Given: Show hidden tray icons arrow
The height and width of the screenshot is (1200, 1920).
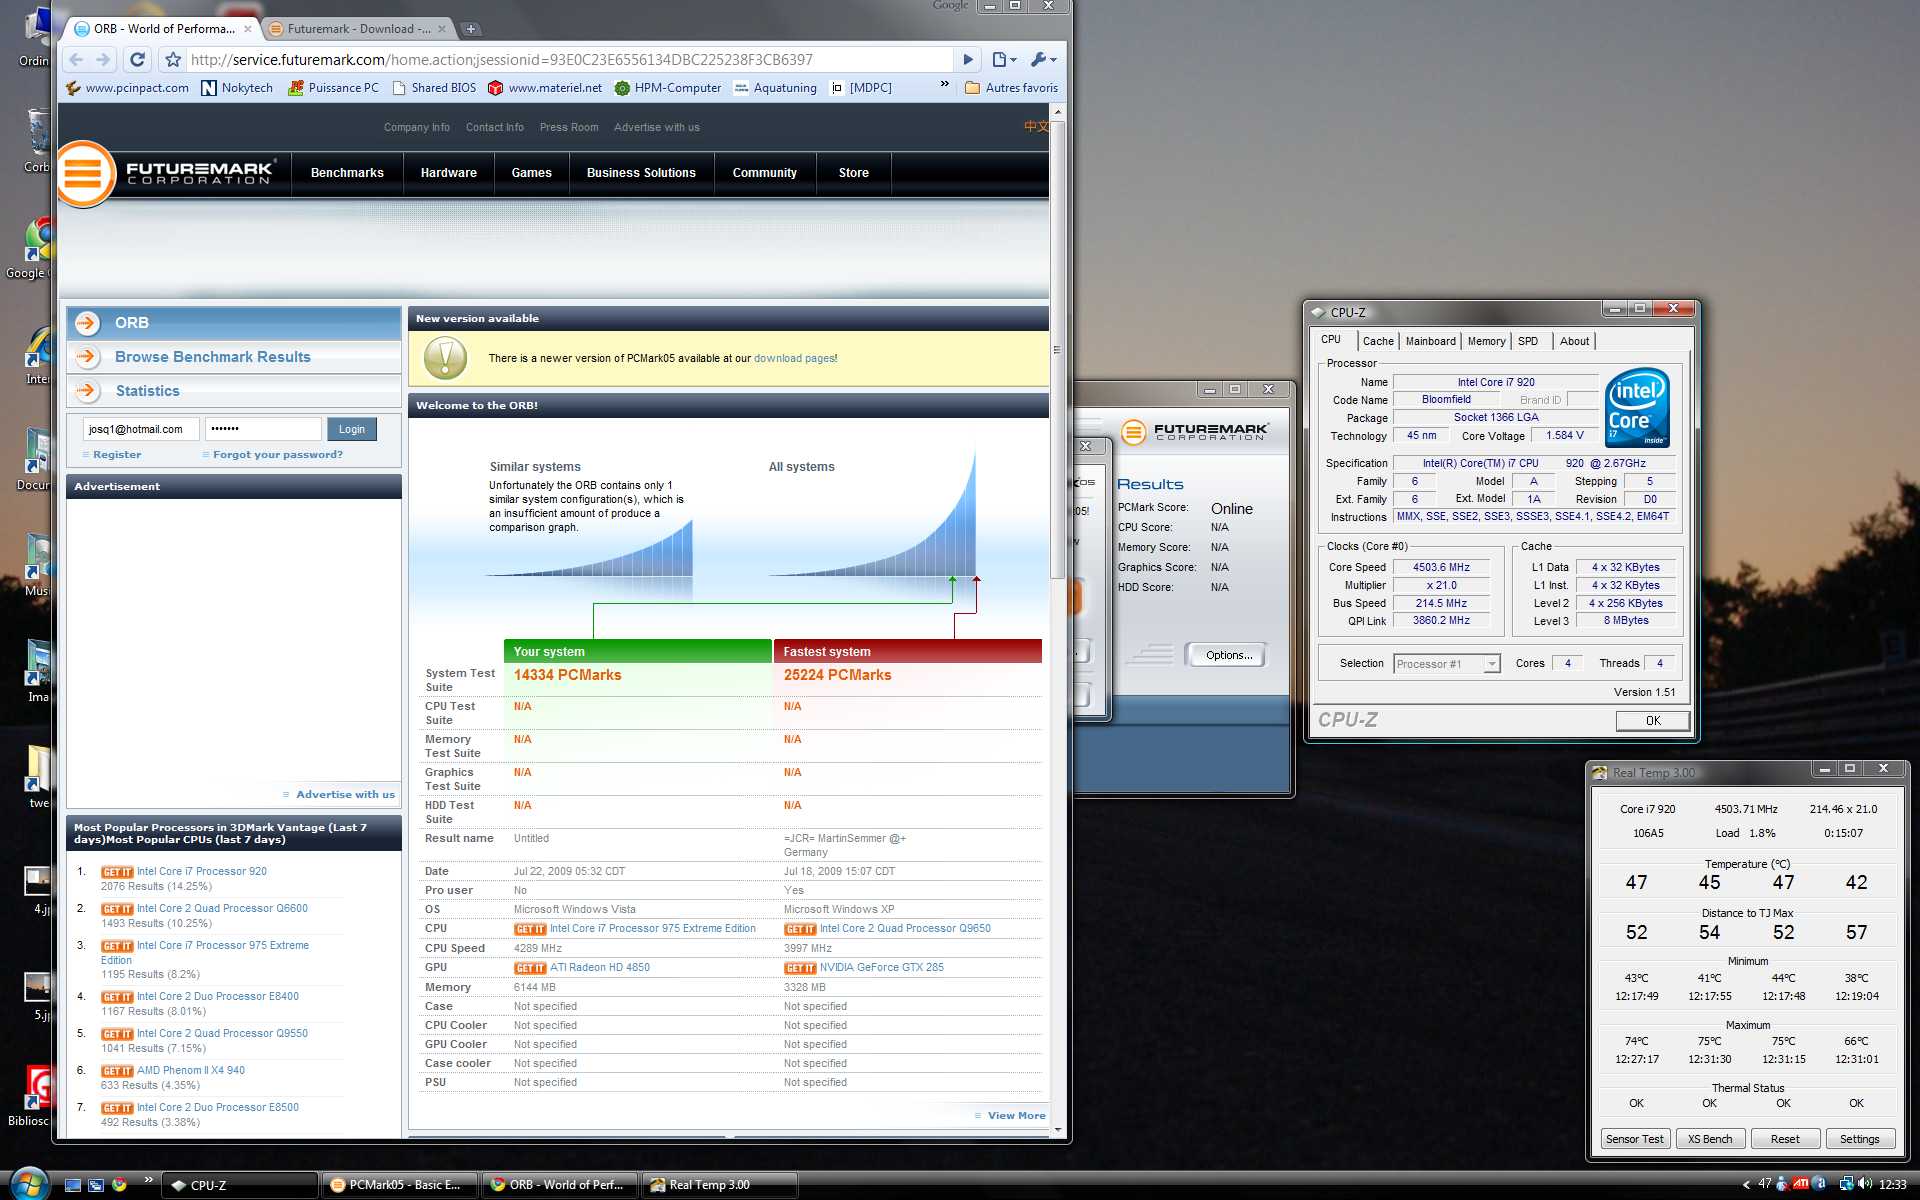Looking at the screenshot, I should pyautogui.click(x=1746, y=1185).
